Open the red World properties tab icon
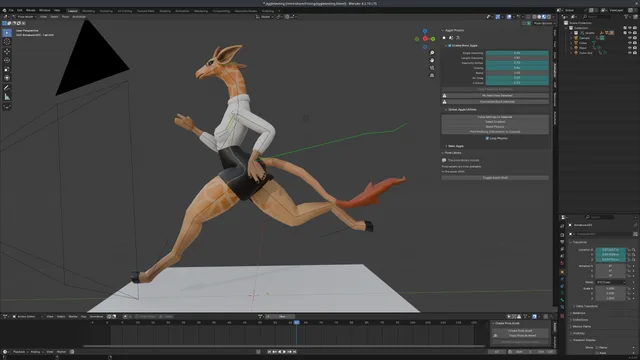 [x=562, y=263]
